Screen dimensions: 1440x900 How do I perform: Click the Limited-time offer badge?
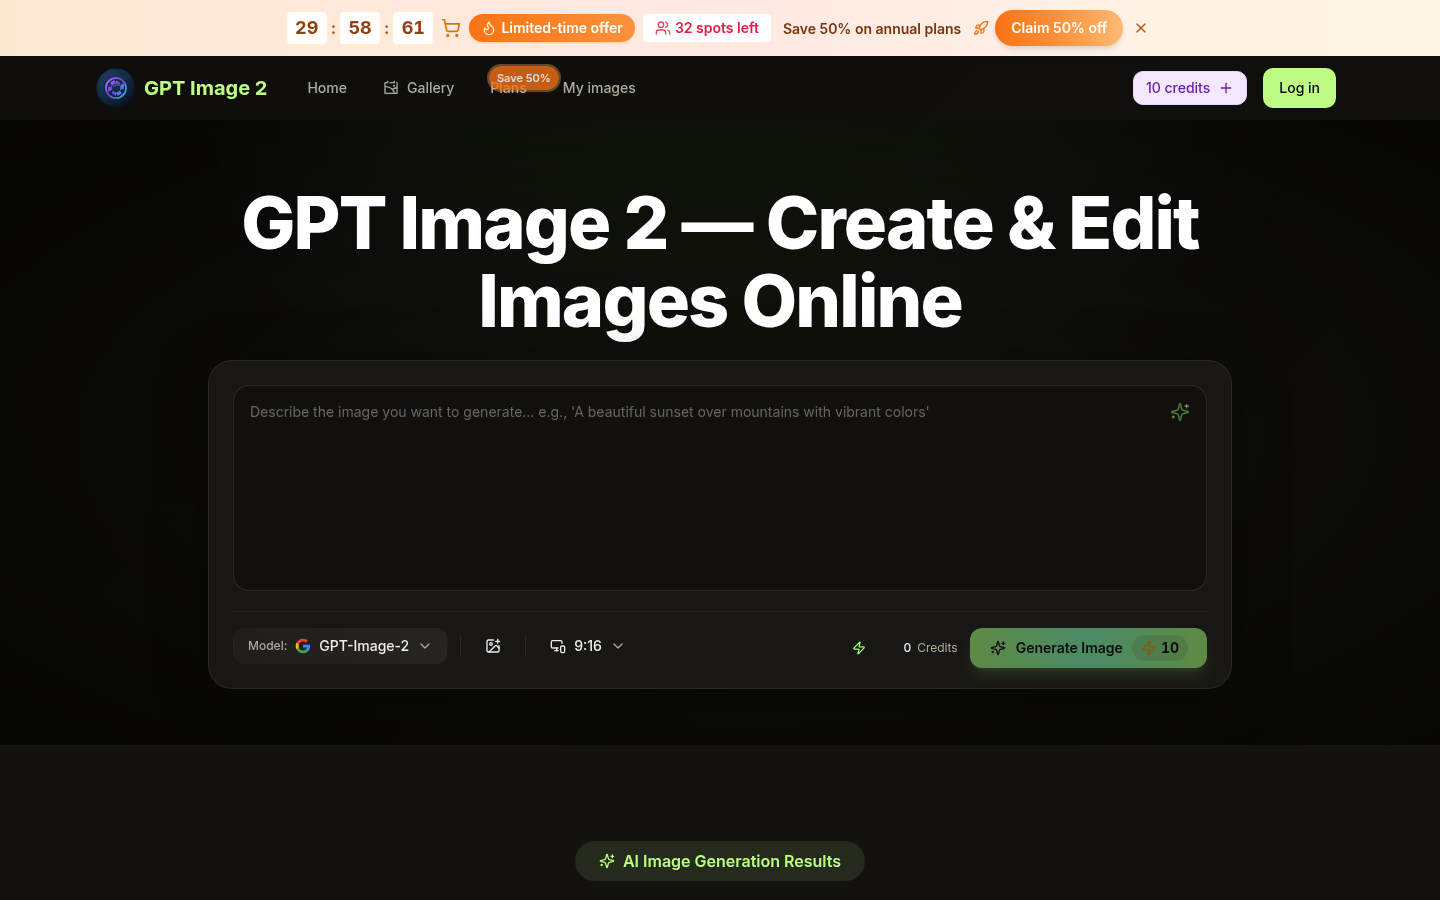coord(552,28)
